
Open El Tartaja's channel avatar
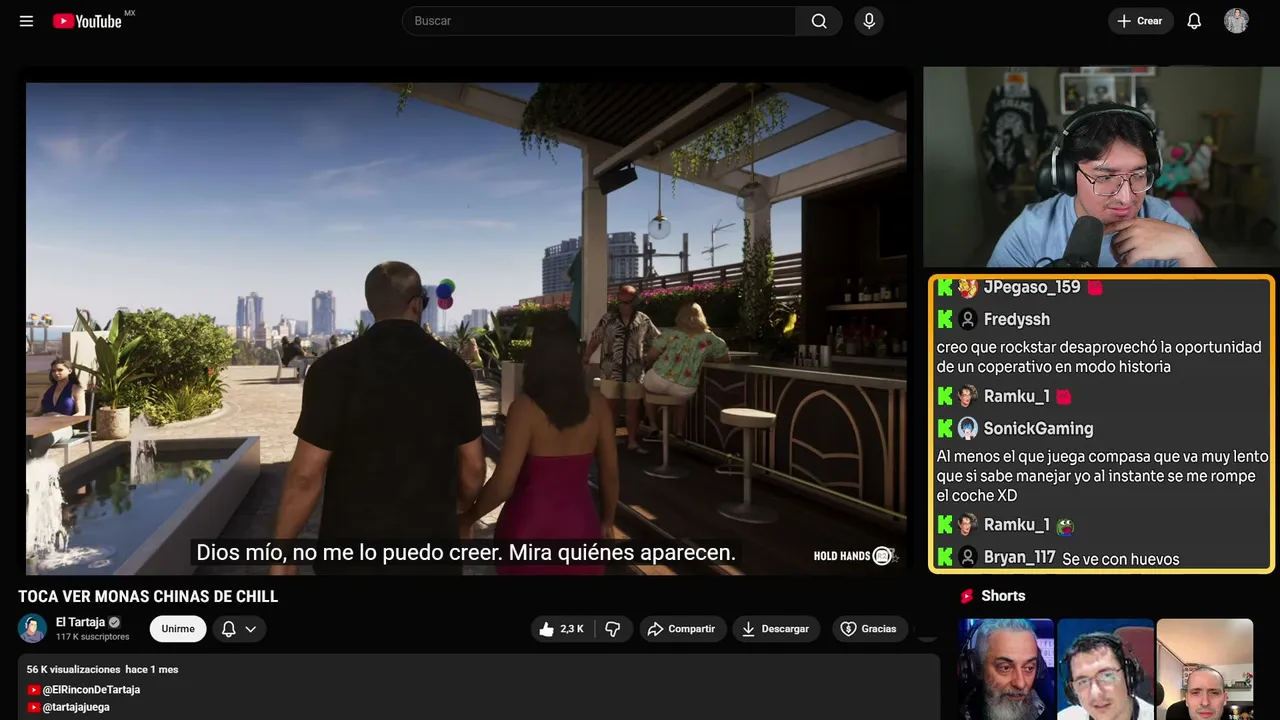point(32,628)
